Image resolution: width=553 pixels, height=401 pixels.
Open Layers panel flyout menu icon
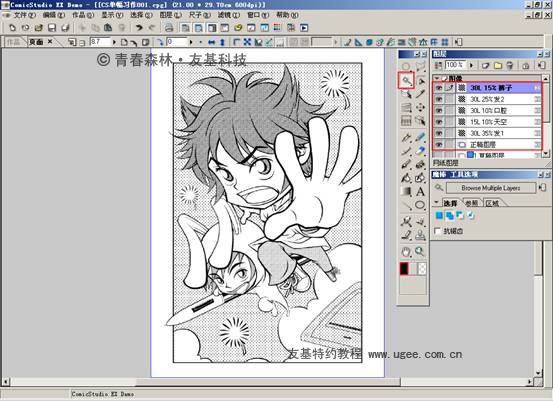(541, 65)
